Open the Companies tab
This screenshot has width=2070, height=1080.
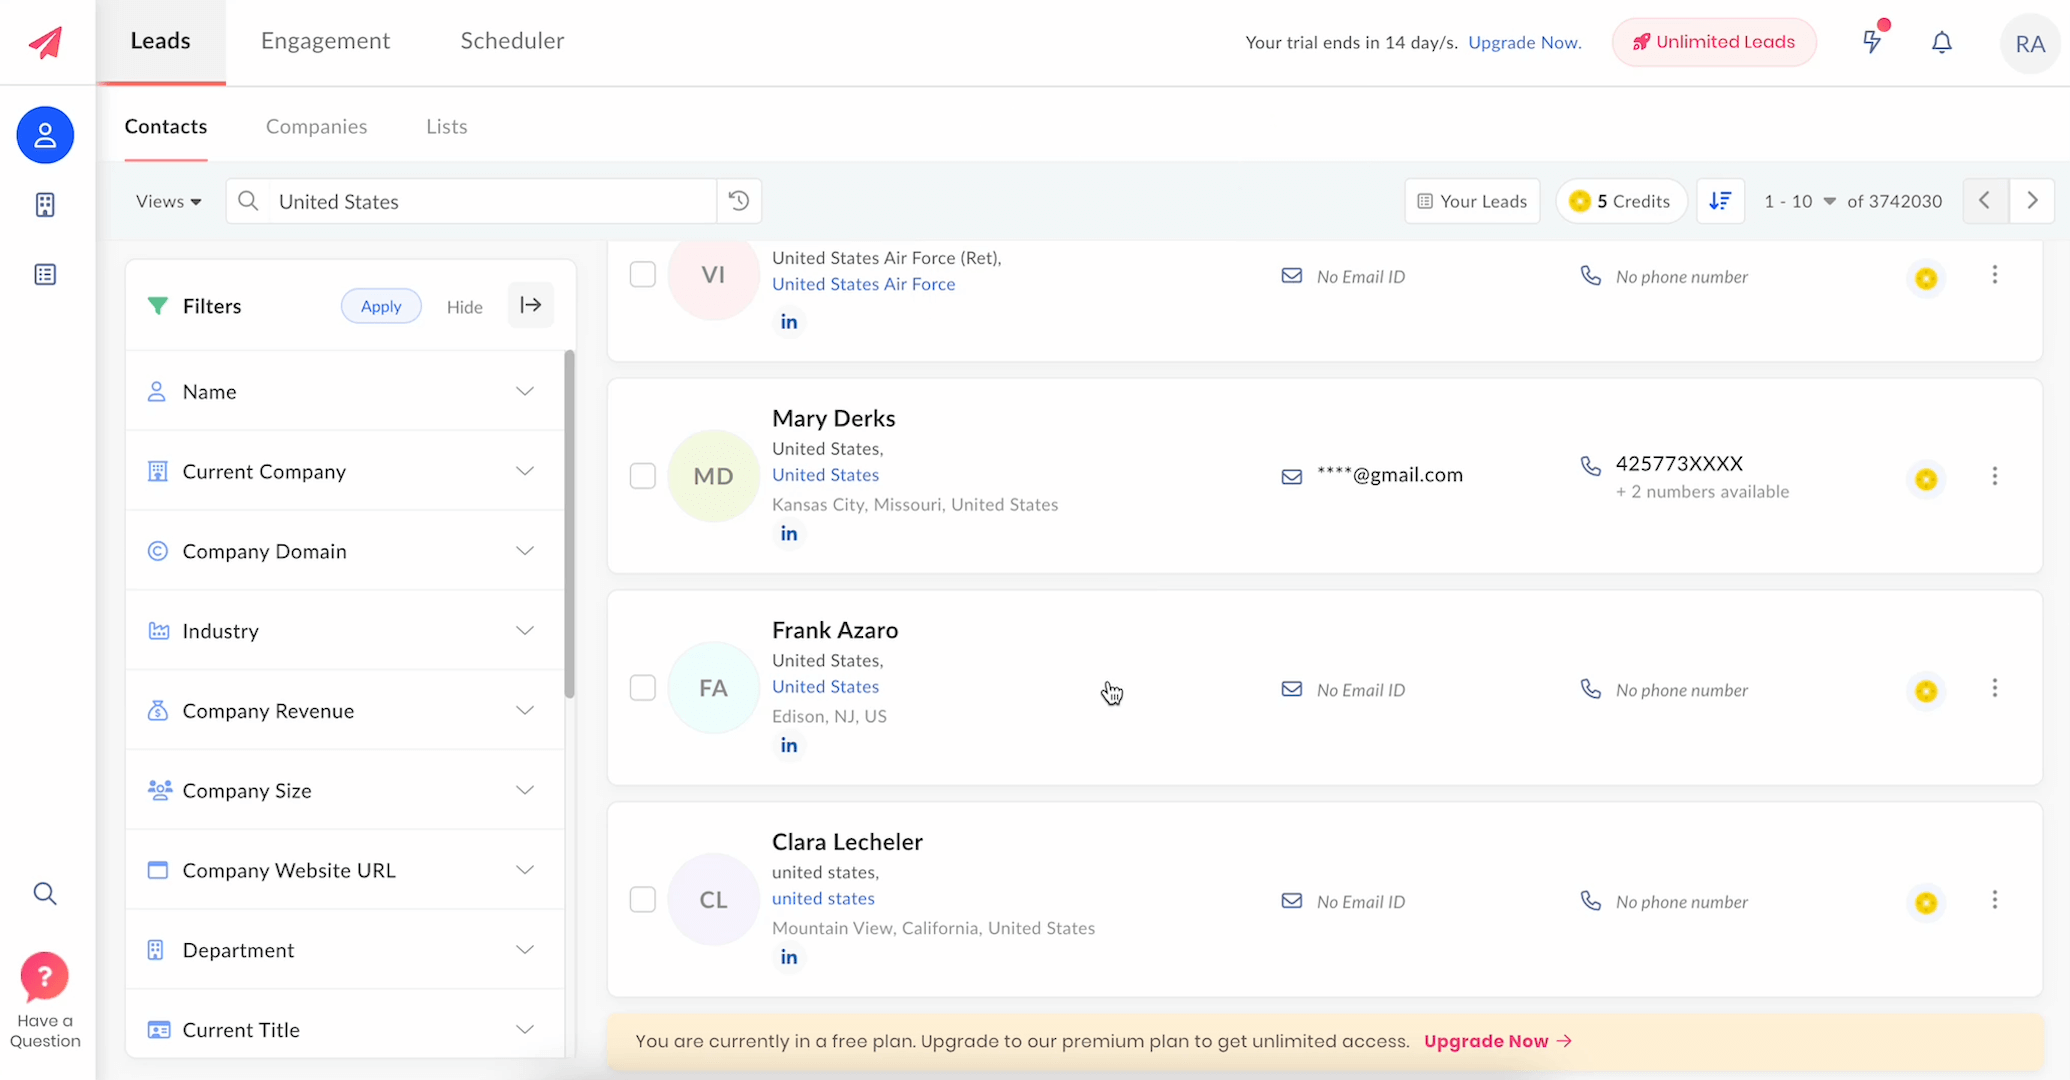point(316,126)
